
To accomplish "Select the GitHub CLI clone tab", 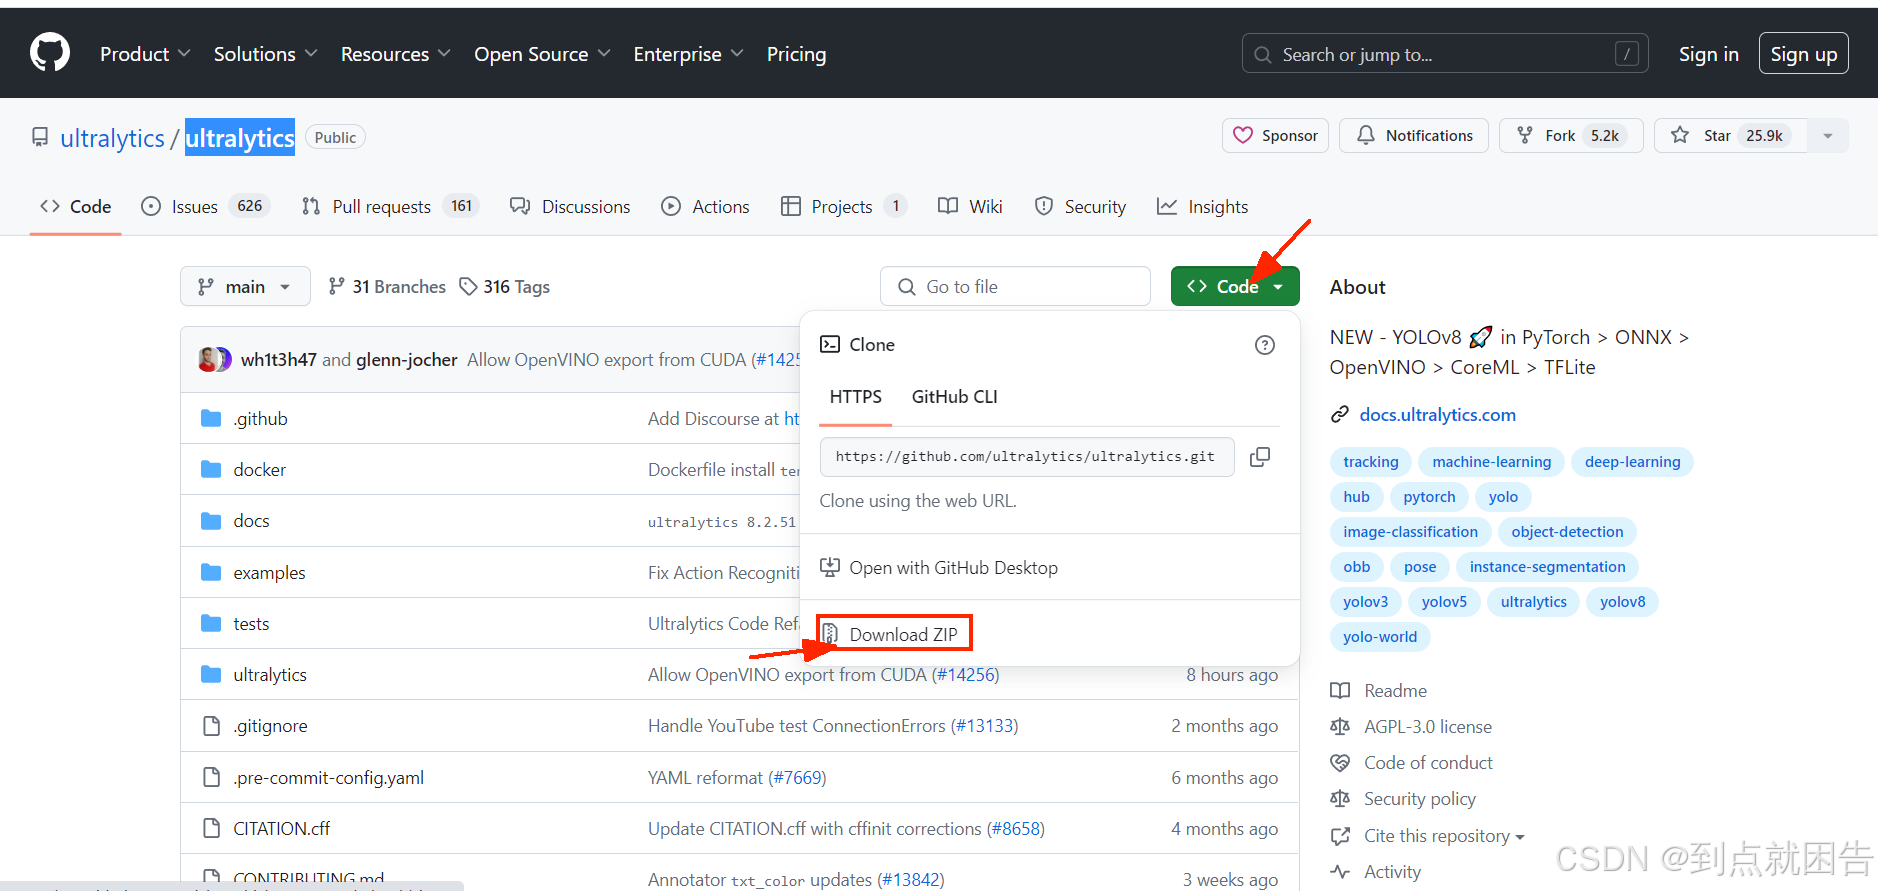I will [954, 397].
